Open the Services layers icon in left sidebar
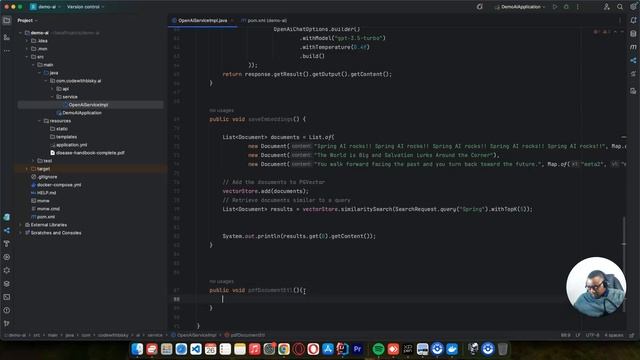This screenshot has width=640, height=360. point(7,284)
